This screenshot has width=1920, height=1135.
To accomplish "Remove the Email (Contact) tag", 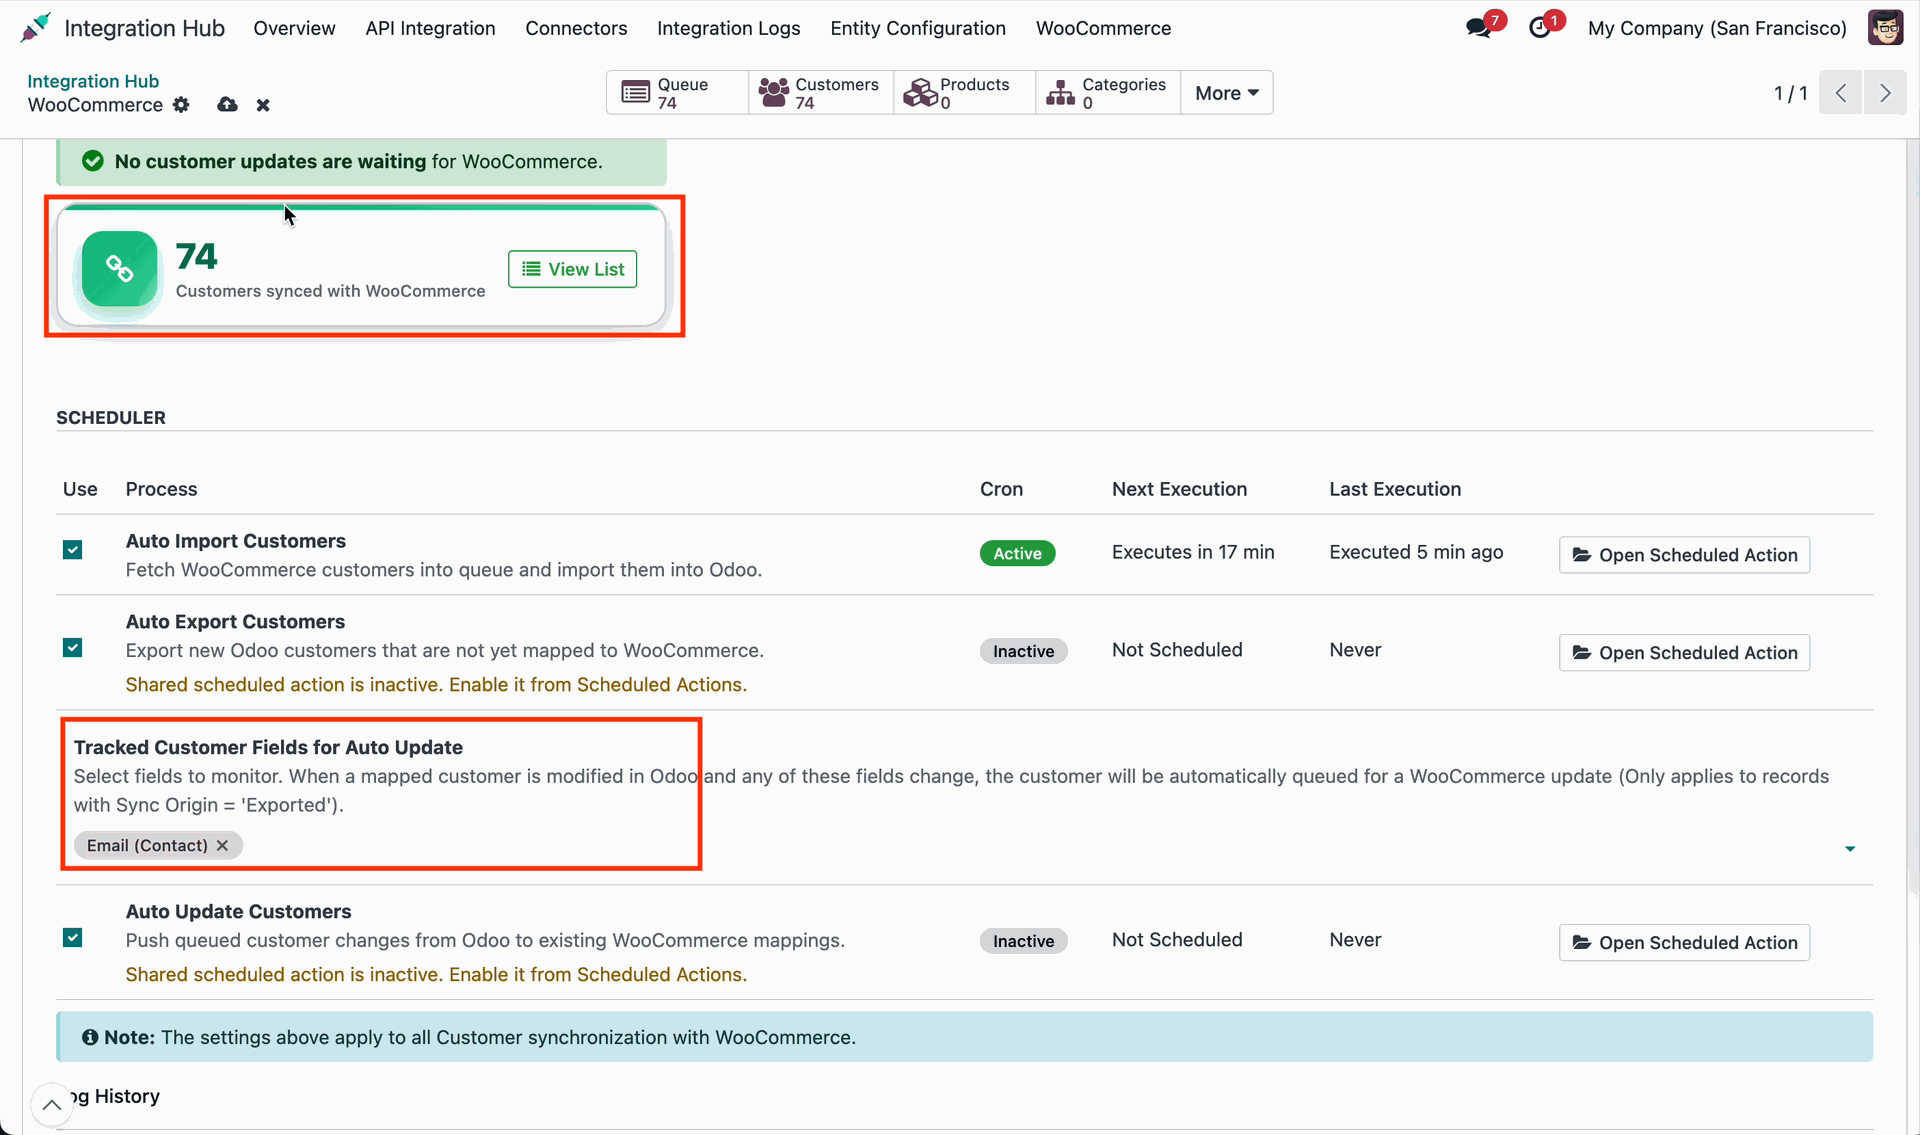I will click(x=222, y=846).
